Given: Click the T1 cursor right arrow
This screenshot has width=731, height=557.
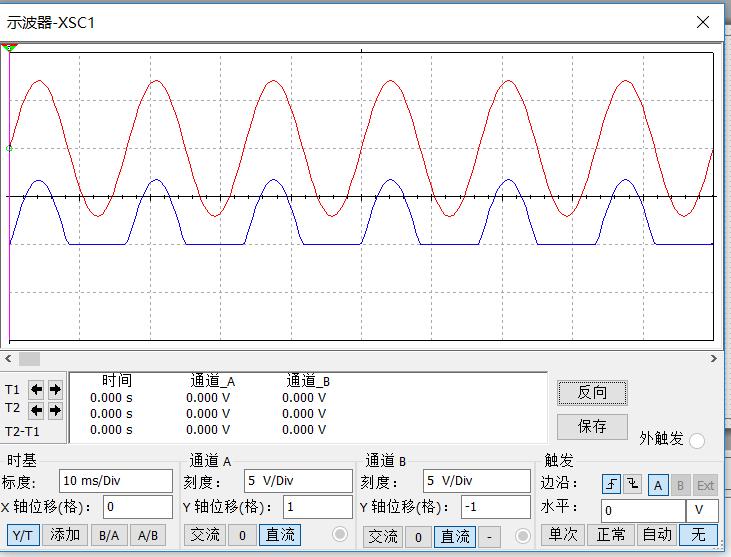Looking at the screenshot, I should click(55, 390).
